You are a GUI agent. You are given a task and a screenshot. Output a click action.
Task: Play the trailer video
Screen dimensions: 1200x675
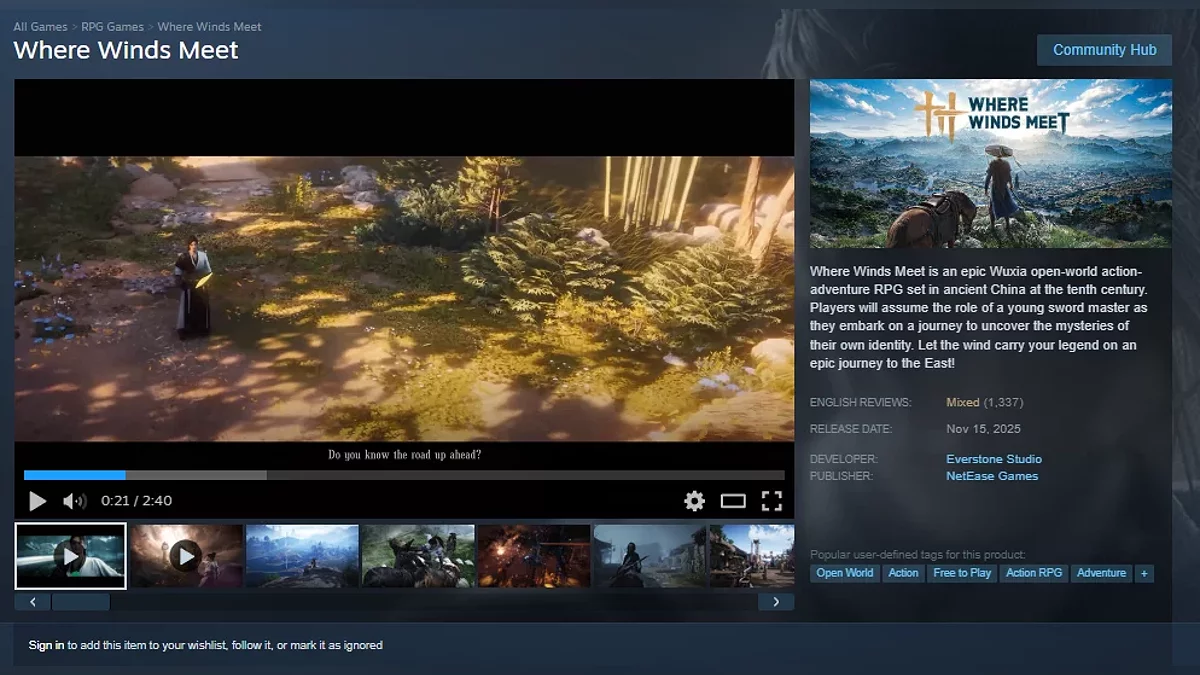click(38, 501)
